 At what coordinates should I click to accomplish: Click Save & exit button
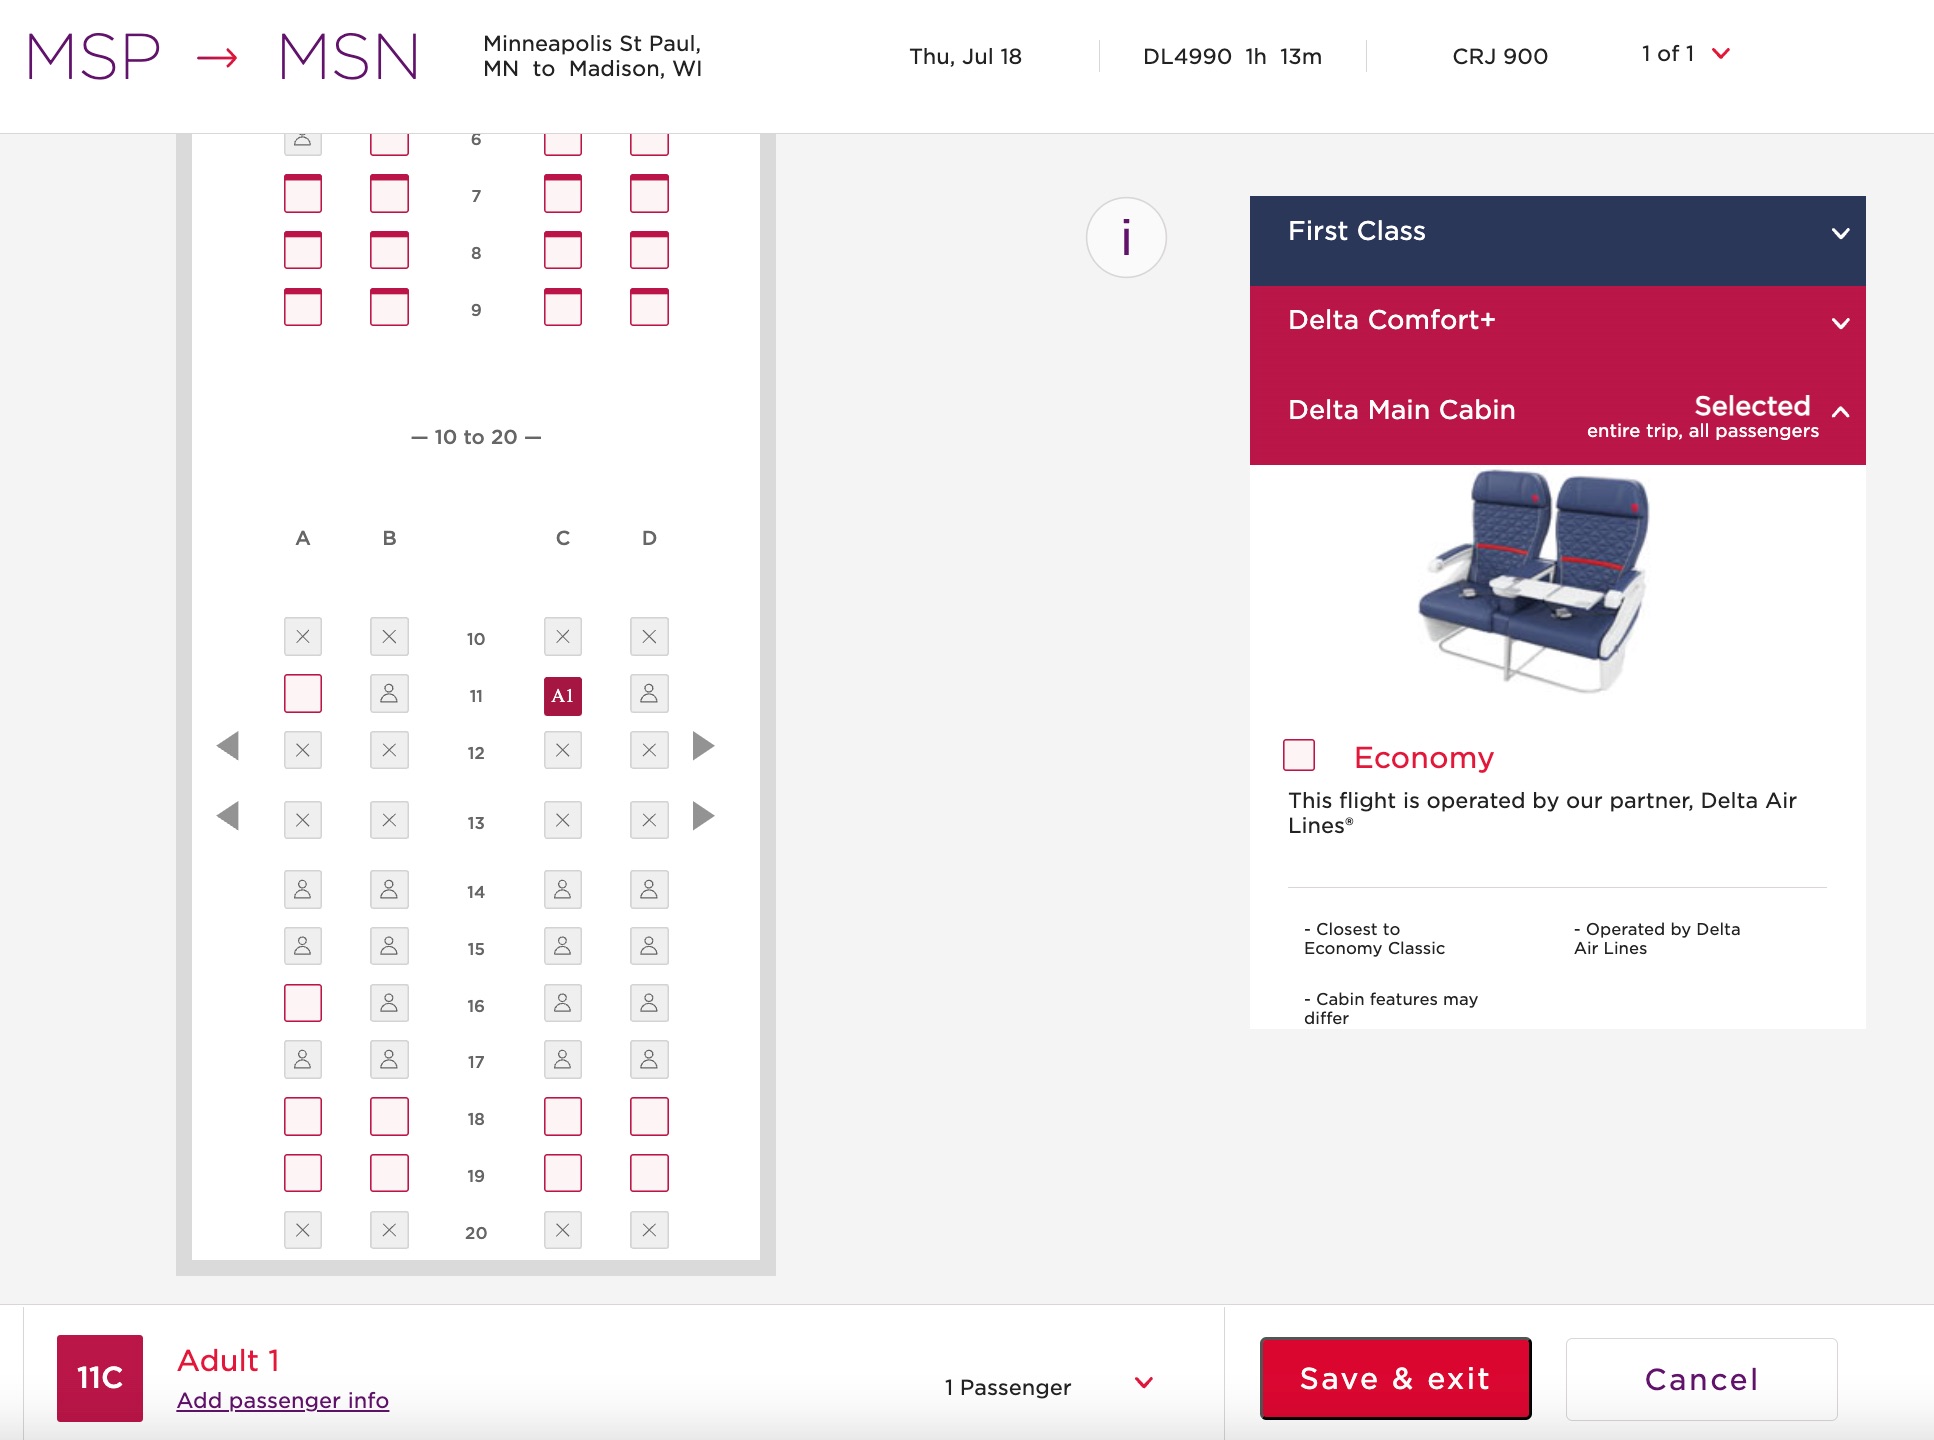pyautogui.click(x=1393, y=1379)
